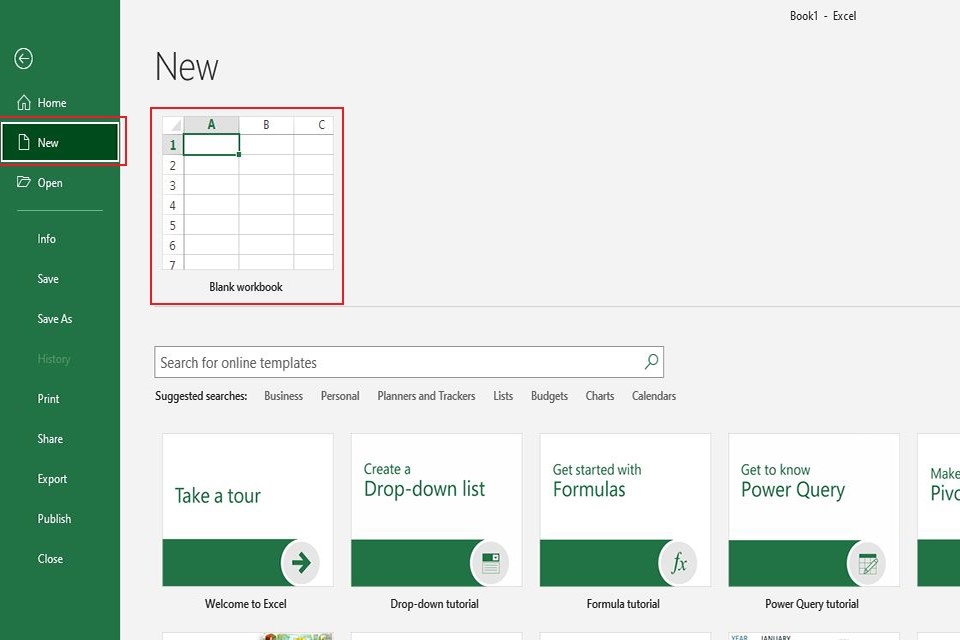Open the Home page in sidebar

tap(60, 103)
